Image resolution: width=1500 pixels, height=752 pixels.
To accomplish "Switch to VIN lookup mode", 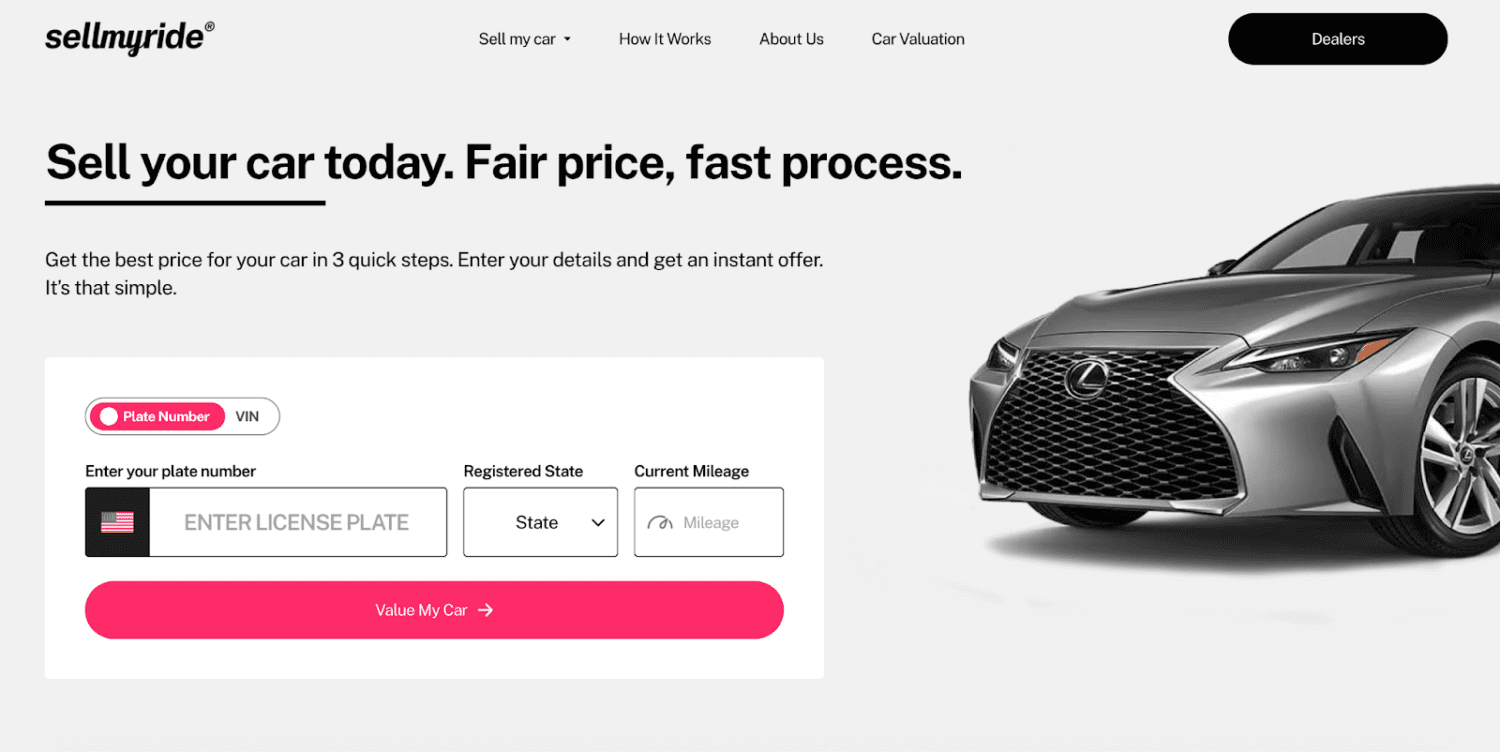I will coord(247,417).
